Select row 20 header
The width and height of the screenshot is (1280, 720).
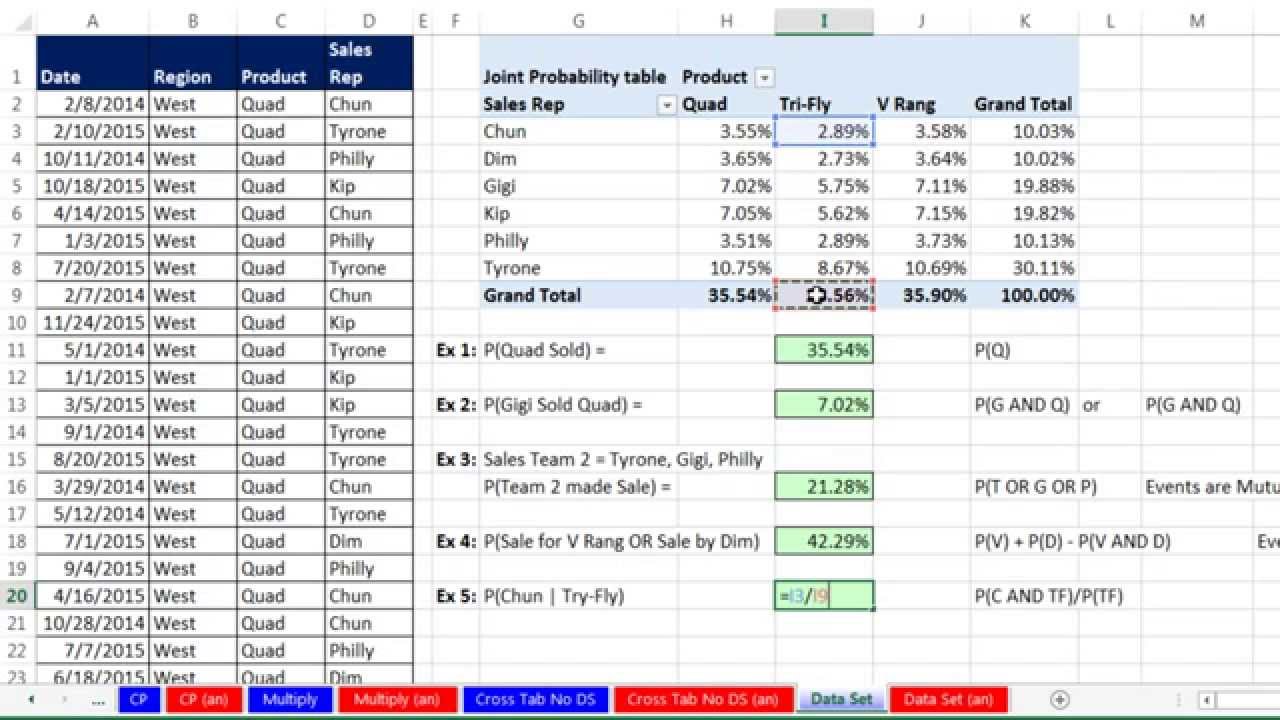tap(17, 596)
